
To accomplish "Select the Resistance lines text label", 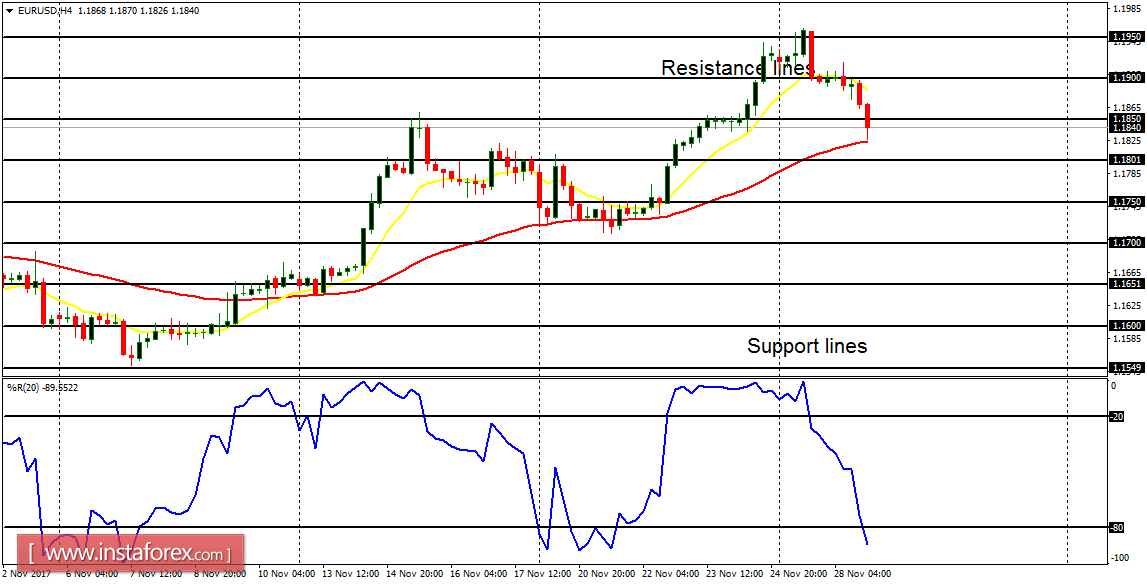I will (x=737, y=68).
